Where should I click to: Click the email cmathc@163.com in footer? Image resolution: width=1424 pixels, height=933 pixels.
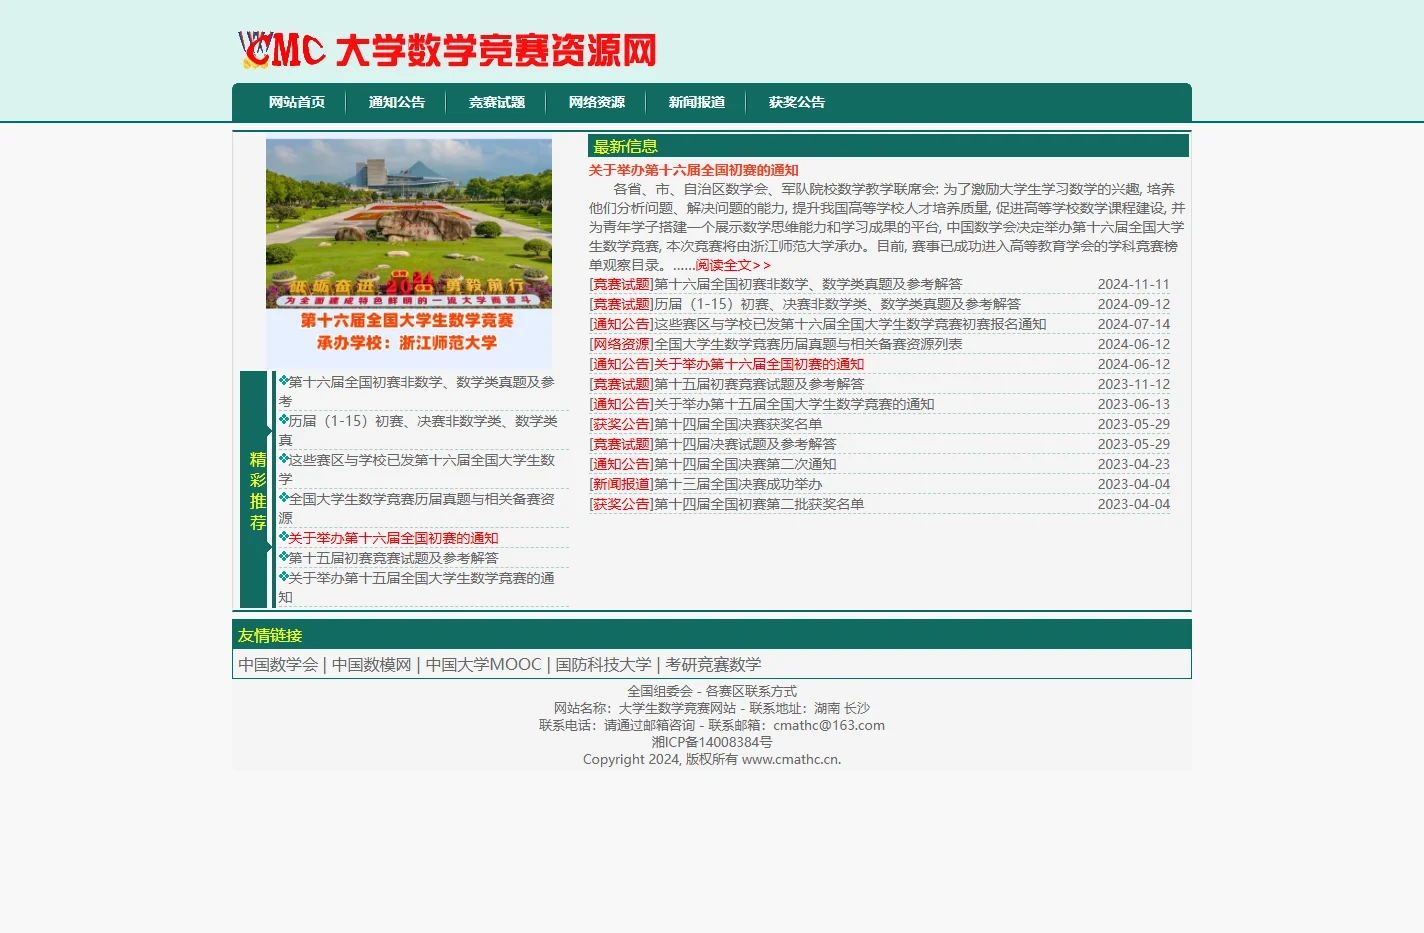[829, 725]
